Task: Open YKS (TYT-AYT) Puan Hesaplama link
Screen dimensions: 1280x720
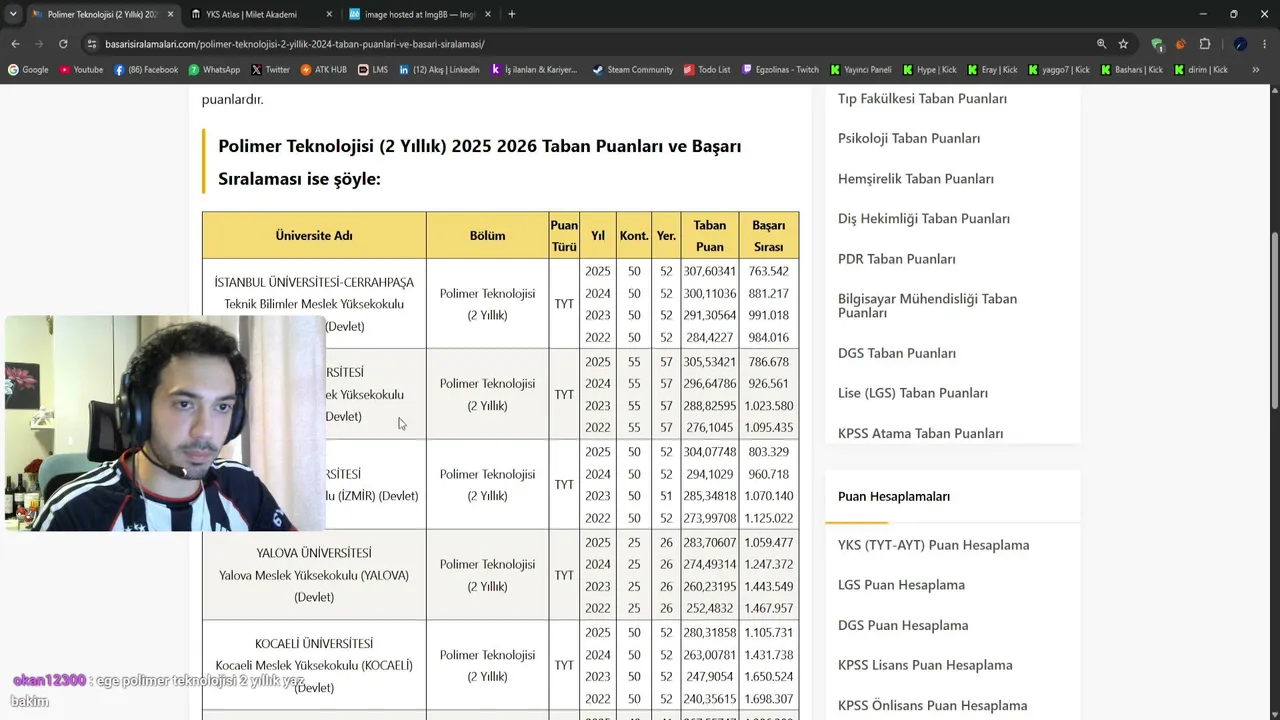Action: point(933,545)
